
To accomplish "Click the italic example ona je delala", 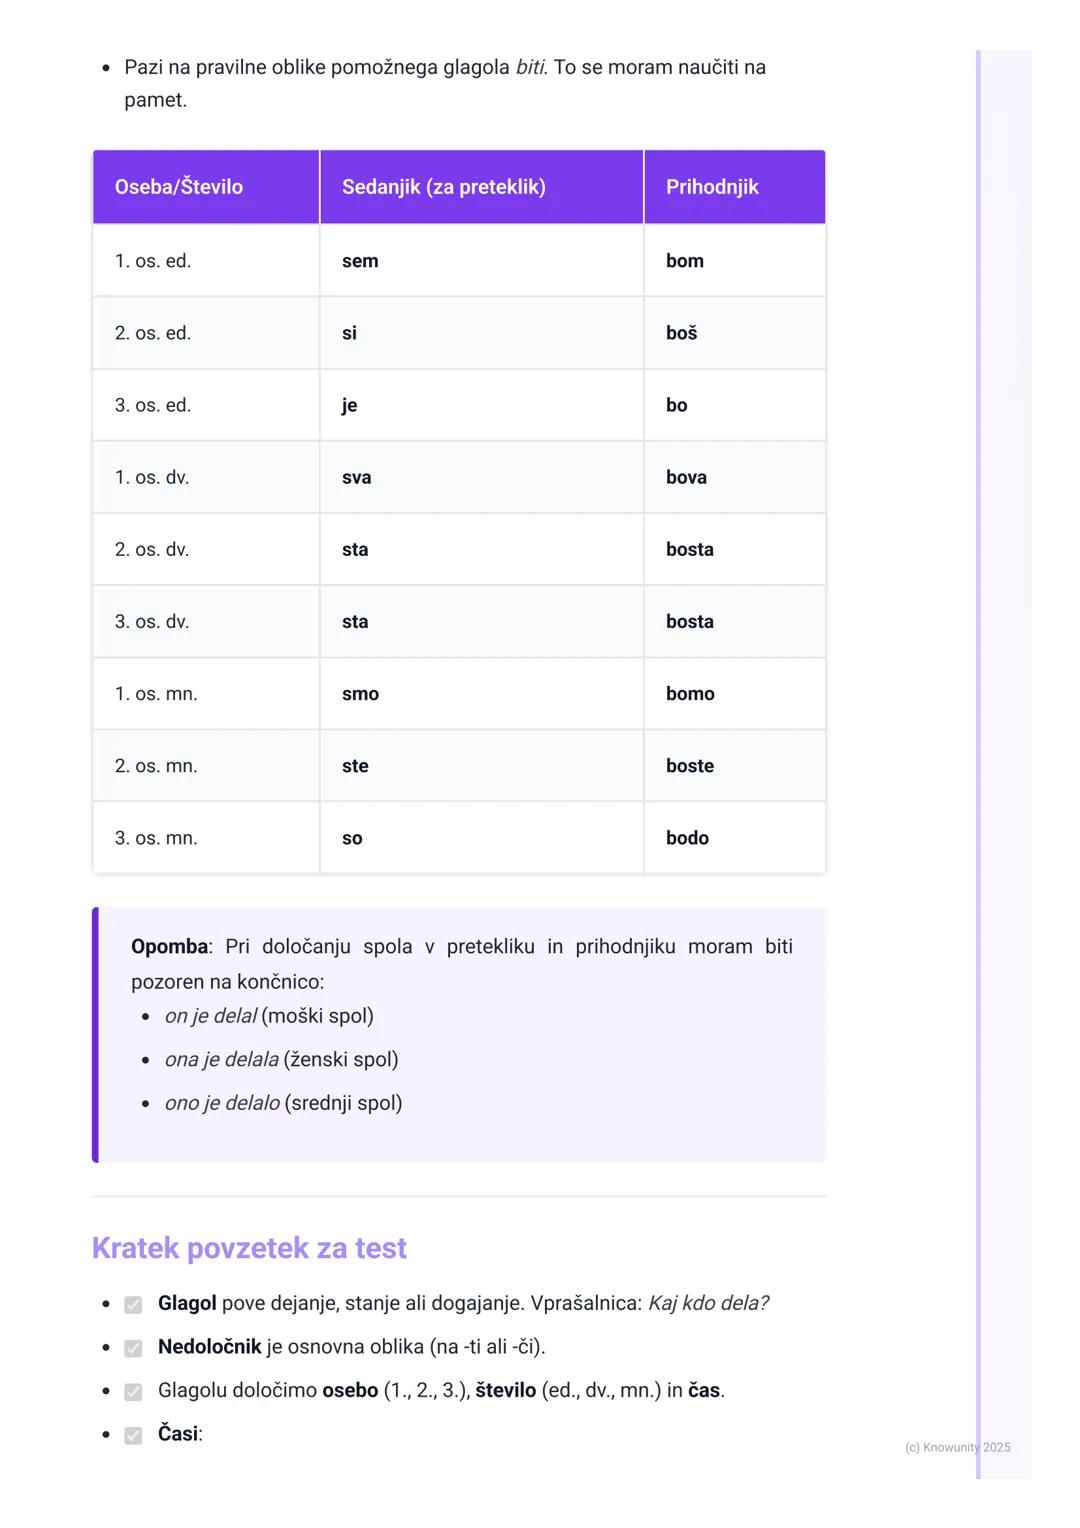I will pyautogui.click(x=222, y=1059).
